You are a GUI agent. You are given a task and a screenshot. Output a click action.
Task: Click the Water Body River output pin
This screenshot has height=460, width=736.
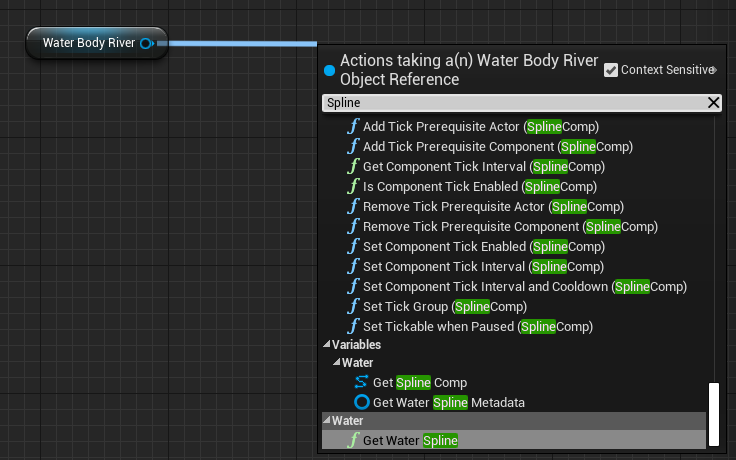click(147, 43)
